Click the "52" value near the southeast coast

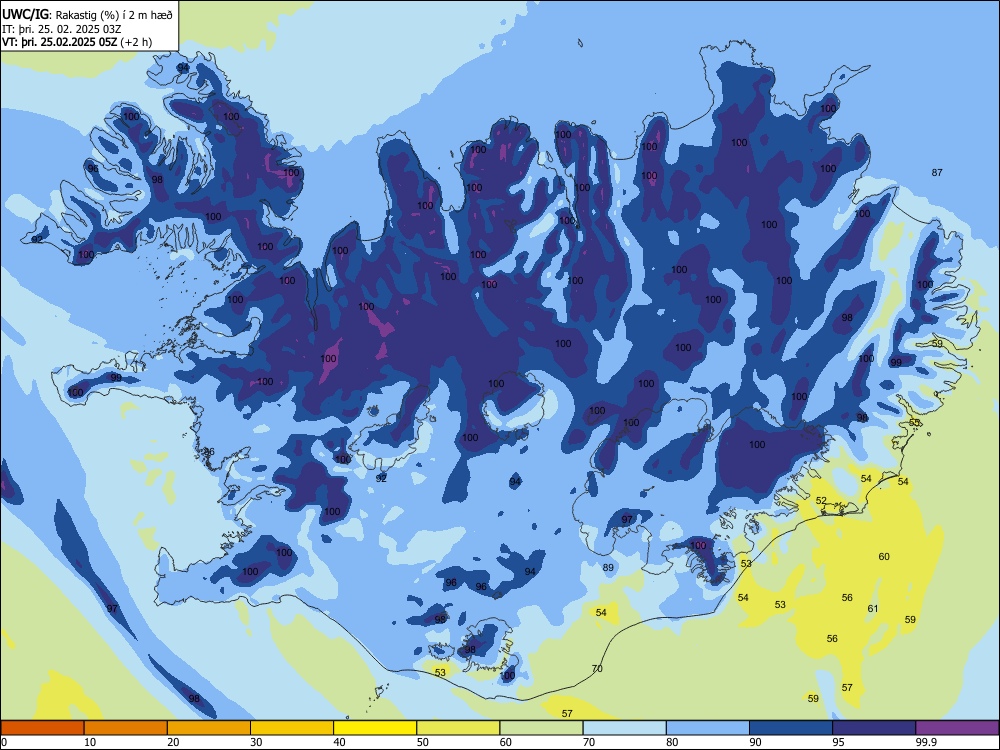(x=821, y=501)
